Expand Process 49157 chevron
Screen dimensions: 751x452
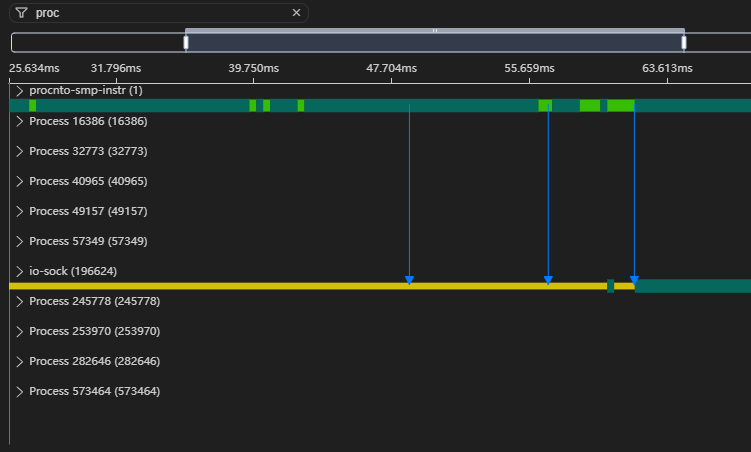pyautogui.click(x=20, y=211)
